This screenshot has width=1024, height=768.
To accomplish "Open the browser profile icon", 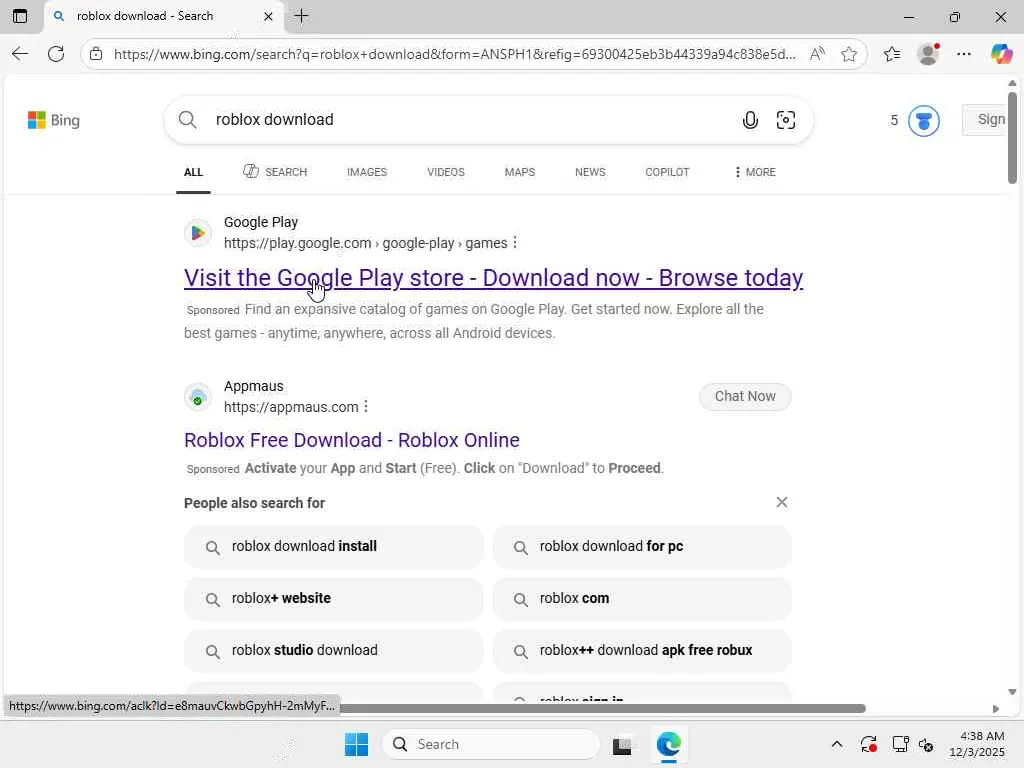I will click(928, 54).
